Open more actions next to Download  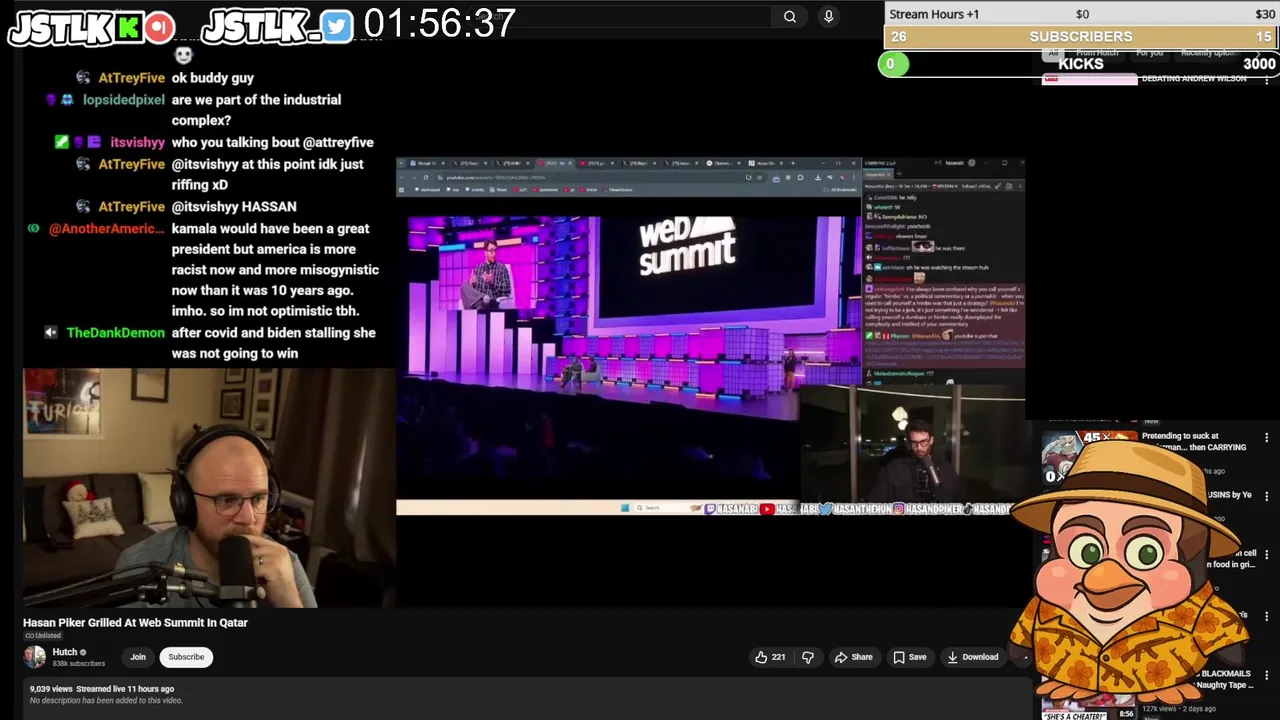pyautogui.click(x=1022, y=657)
